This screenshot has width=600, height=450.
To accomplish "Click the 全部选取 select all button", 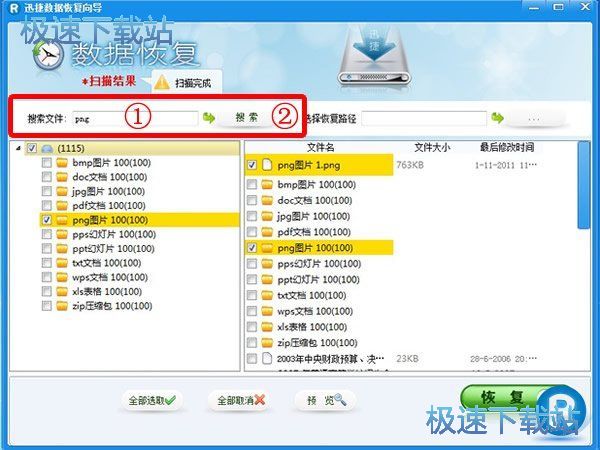I will [152, 400].
